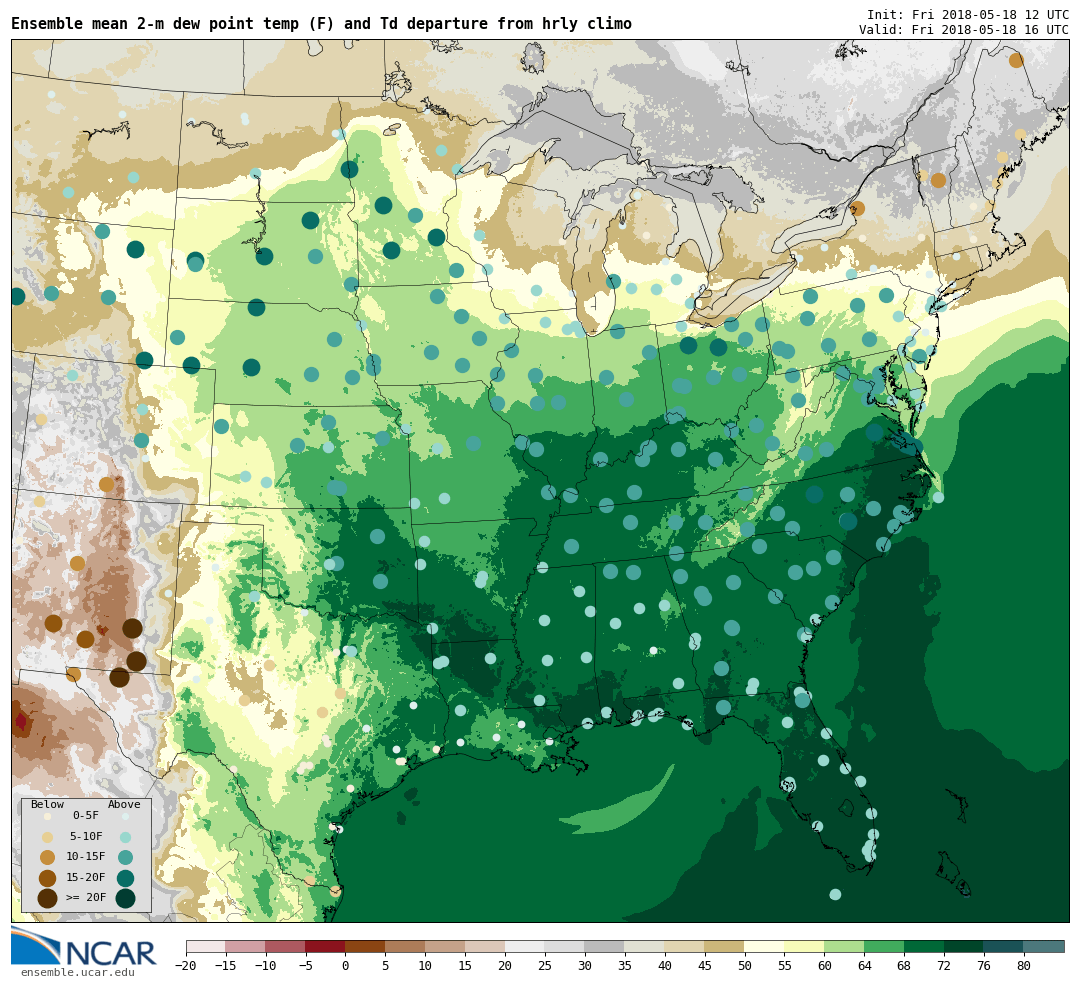The height and width of the screenshot is (985, 1080).
Task: Click the -10 to -5 color bar swatch
Action: pyautogui.click(x=286, y=947)
